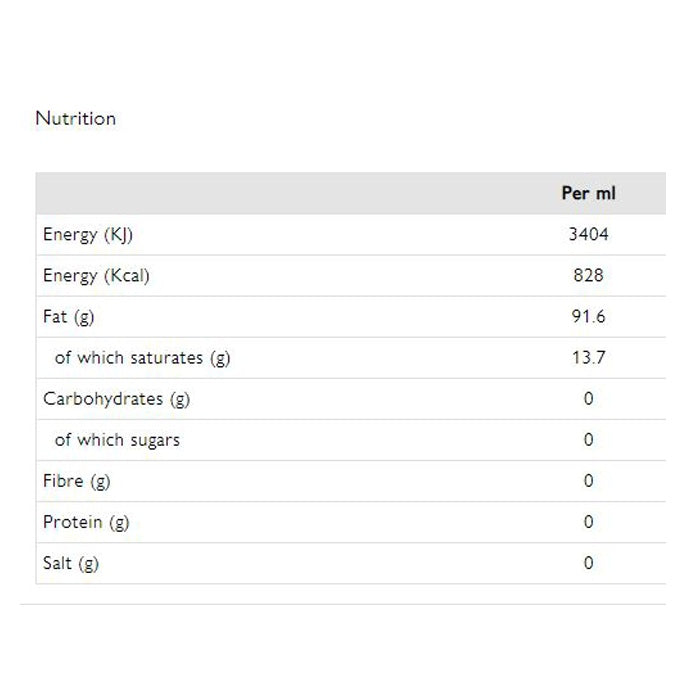Select the Energy (Kcal) row label
Image resolution: width=700 pixels, height=700 pixels.
(96, 276)
